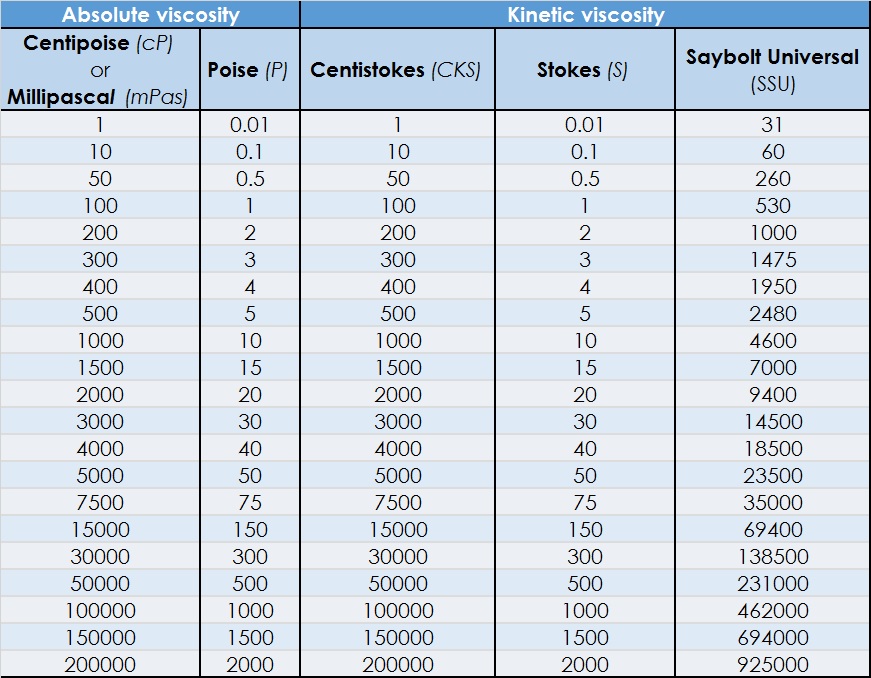Select the Stokes (S) column header
The image size is (871, 678).
583,69
